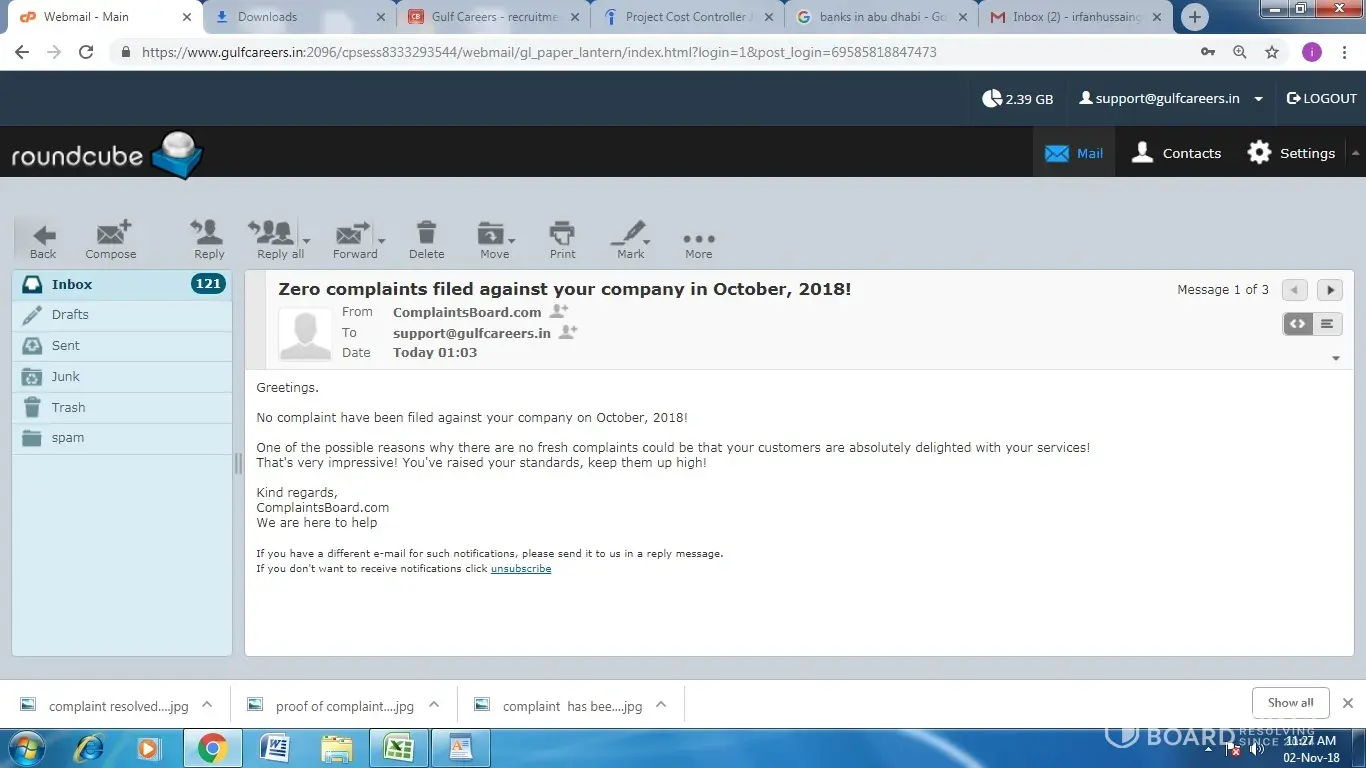Reply to the ComplaintsBoard message

[x=209, y=241]
